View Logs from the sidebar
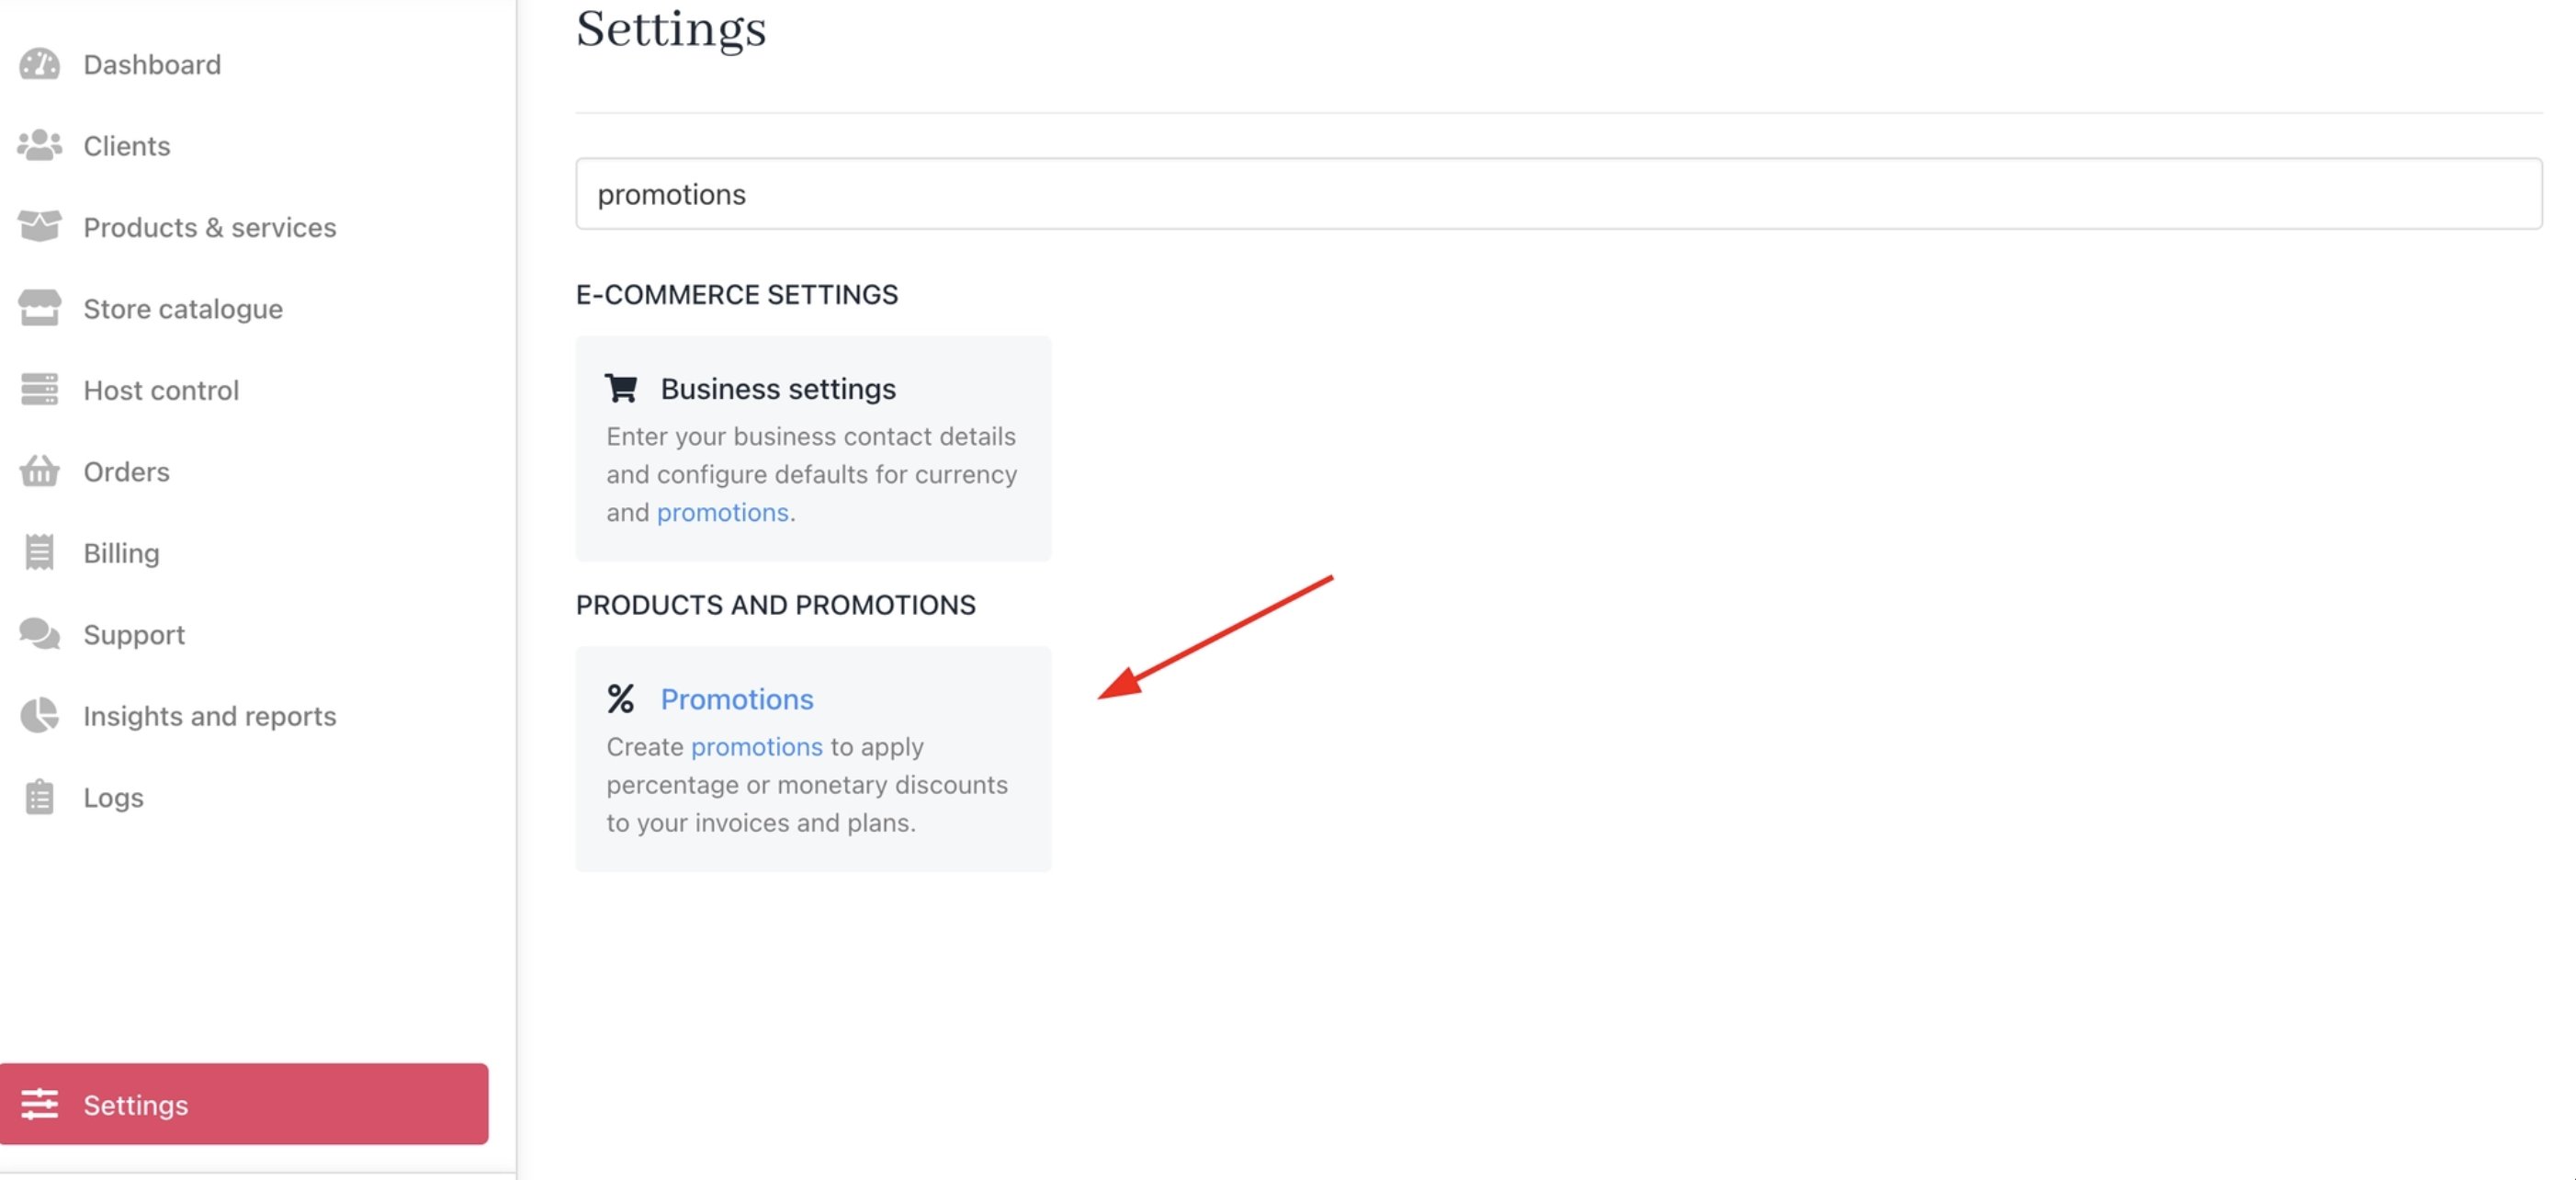The width and height of the screenshot is (2576, 1180). (x=113, y=797)
